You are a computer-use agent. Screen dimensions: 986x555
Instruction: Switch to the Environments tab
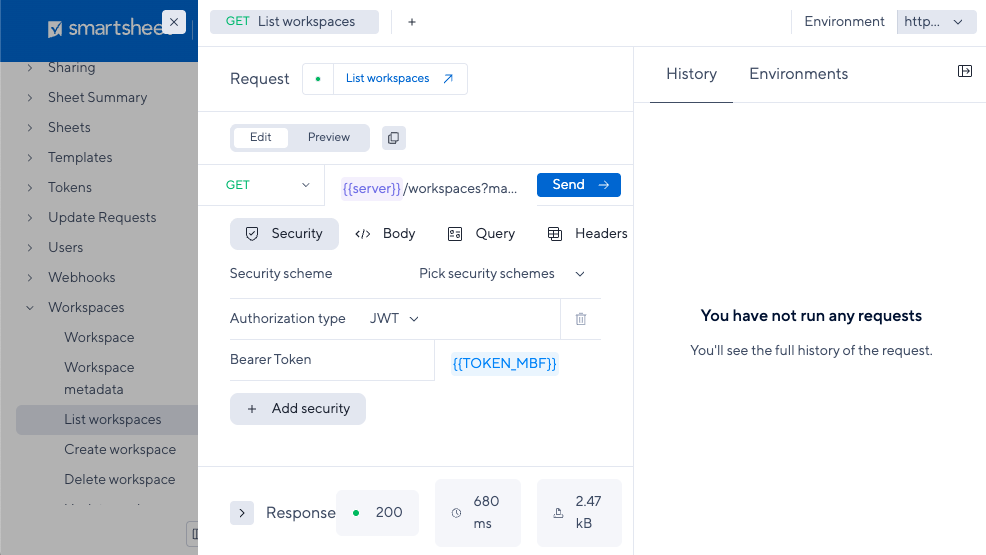[x=798, y=74]
